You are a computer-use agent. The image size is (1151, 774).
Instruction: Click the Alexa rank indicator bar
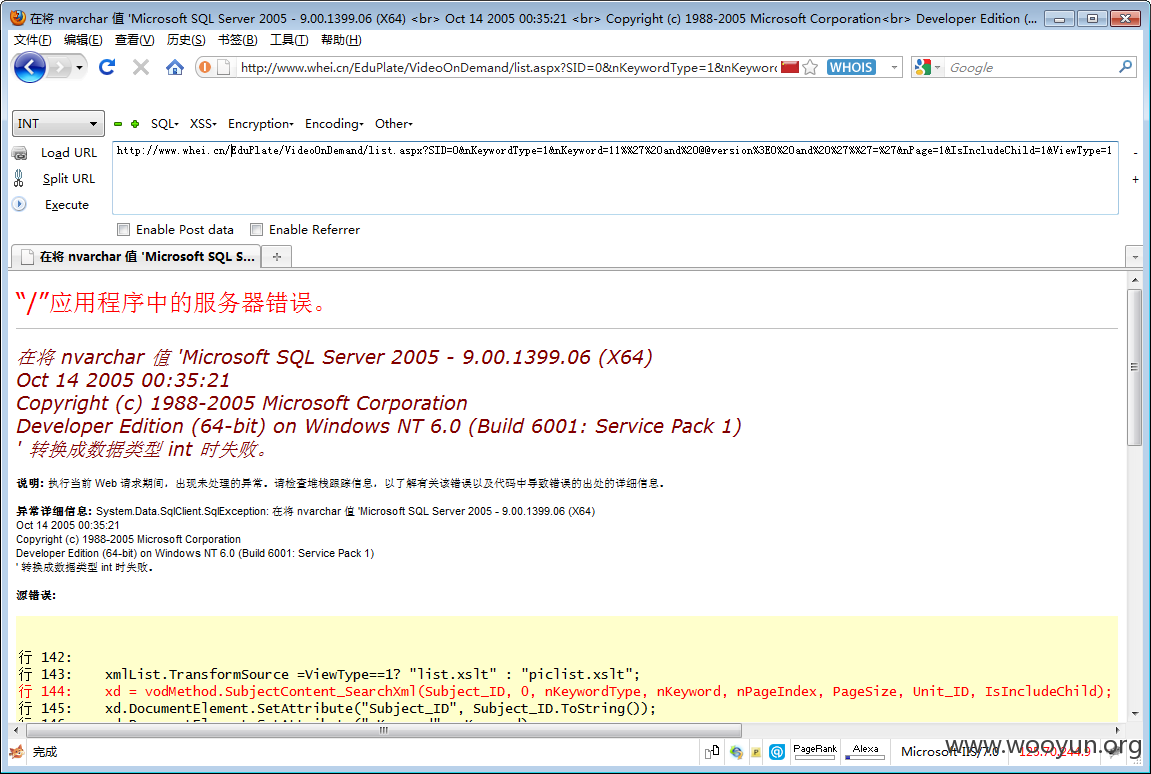pos(865,751)
